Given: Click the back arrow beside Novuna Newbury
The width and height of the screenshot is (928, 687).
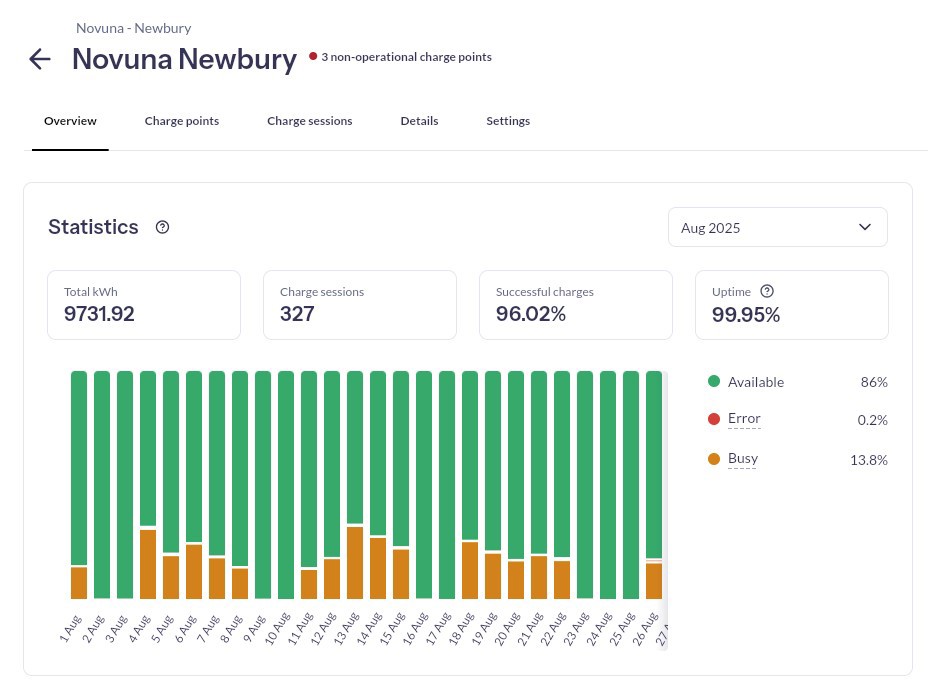Looking at the screenshot, I should tap(40, 59).
